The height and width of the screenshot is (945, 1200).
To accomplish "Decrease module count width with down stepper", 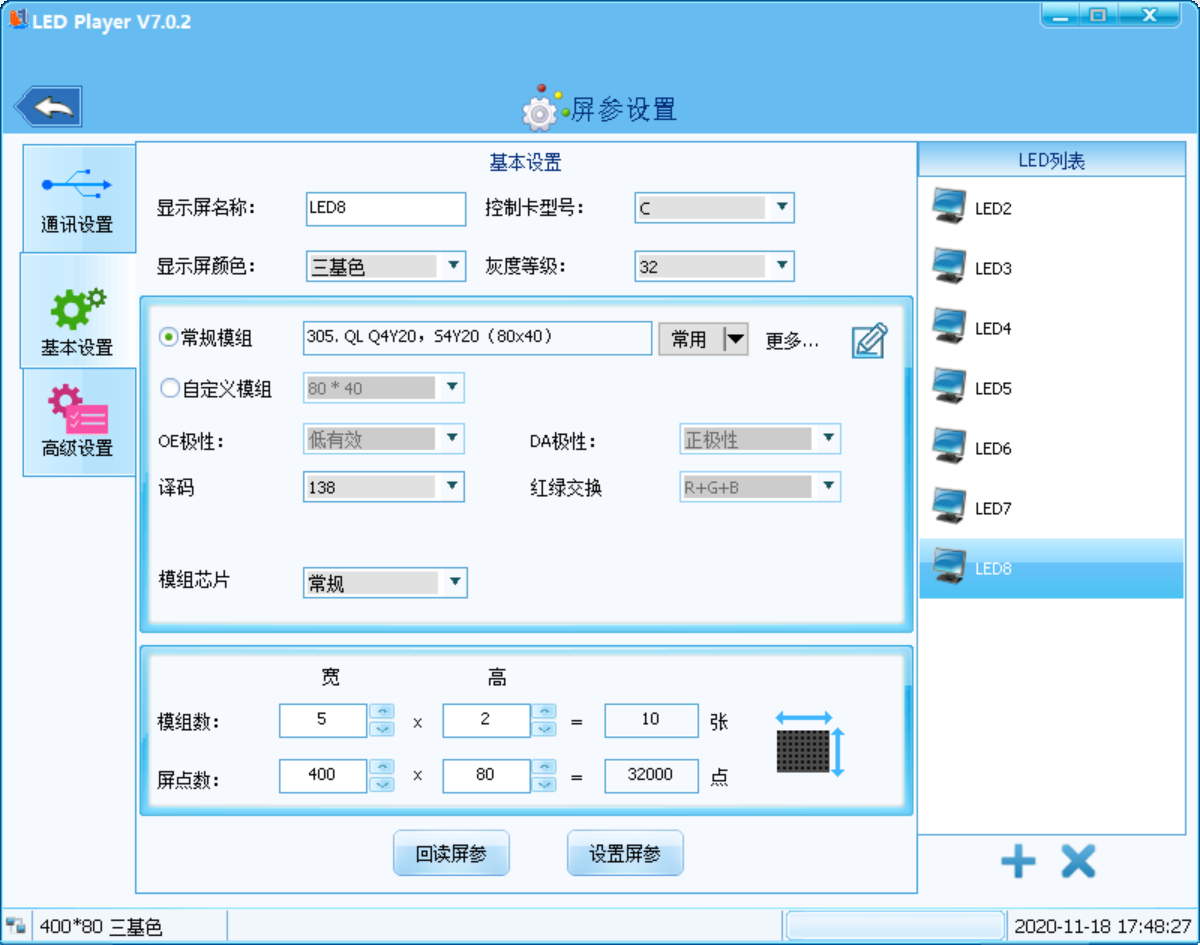I will pos(381,729).
